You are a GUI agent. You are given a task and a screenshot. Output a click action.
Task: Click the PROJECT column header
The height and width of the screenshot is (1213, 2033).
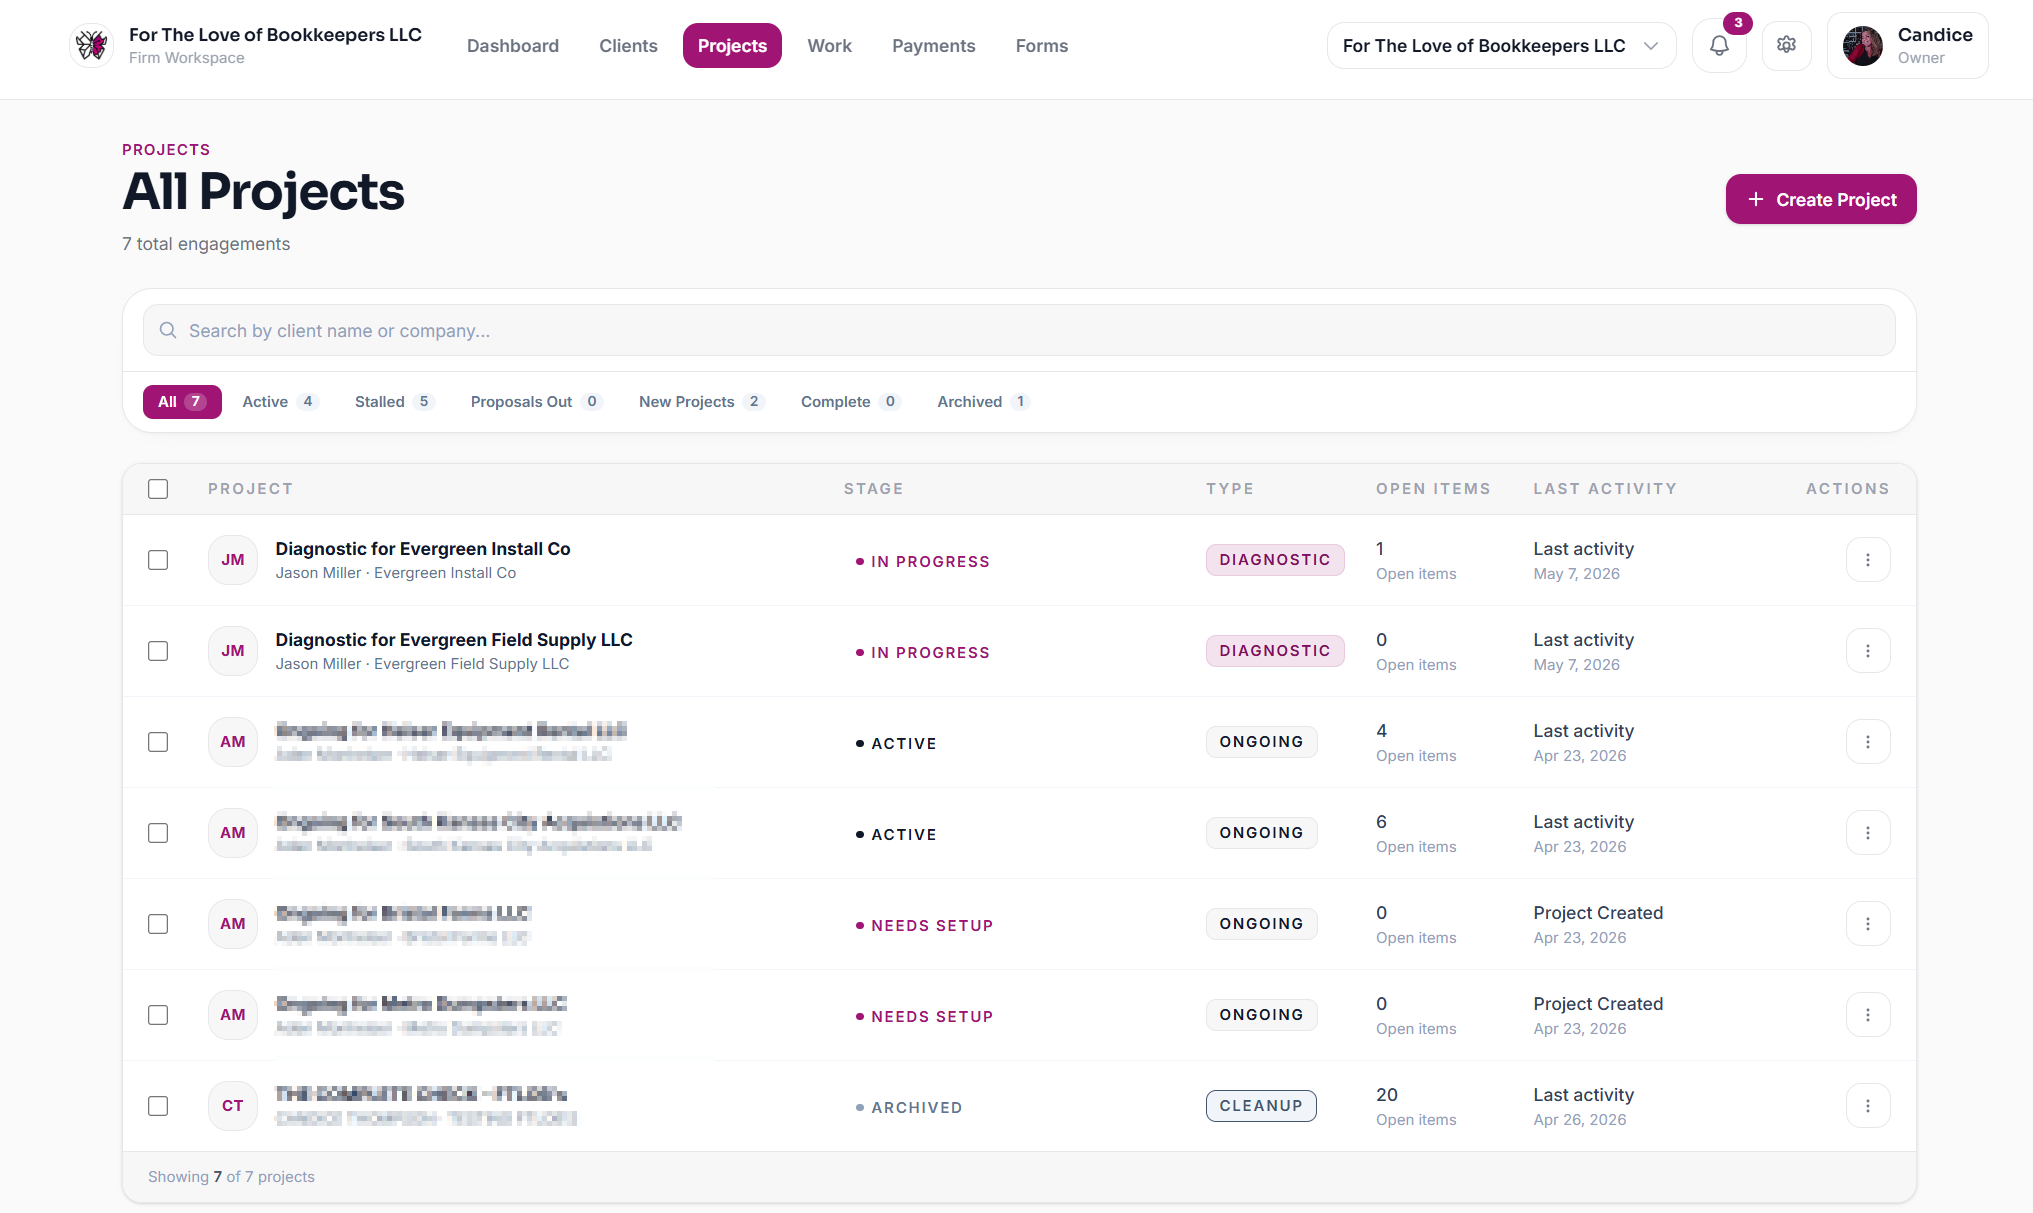pos(250,489)
